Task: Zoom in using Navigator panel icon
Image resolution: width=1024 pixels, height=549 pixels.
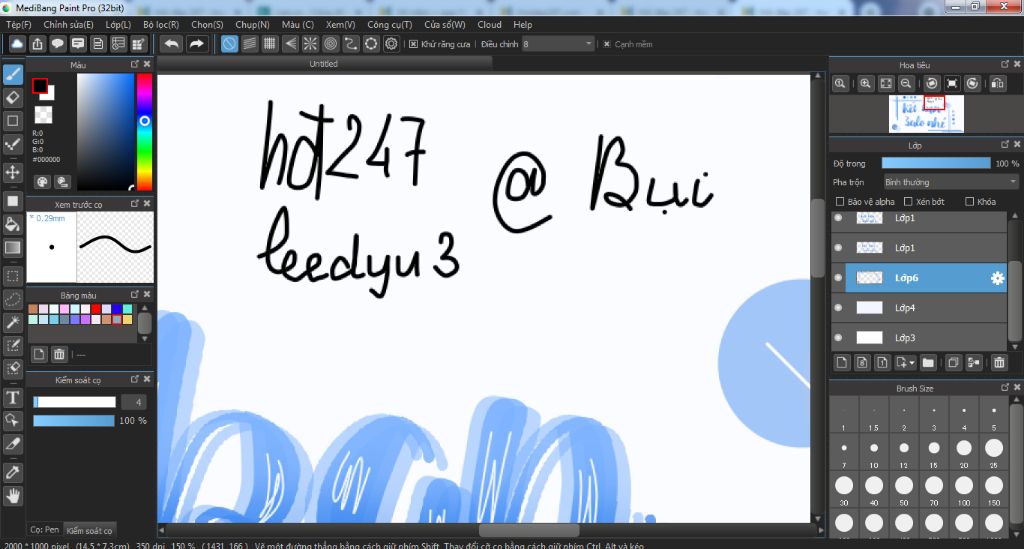Action: 865,84
